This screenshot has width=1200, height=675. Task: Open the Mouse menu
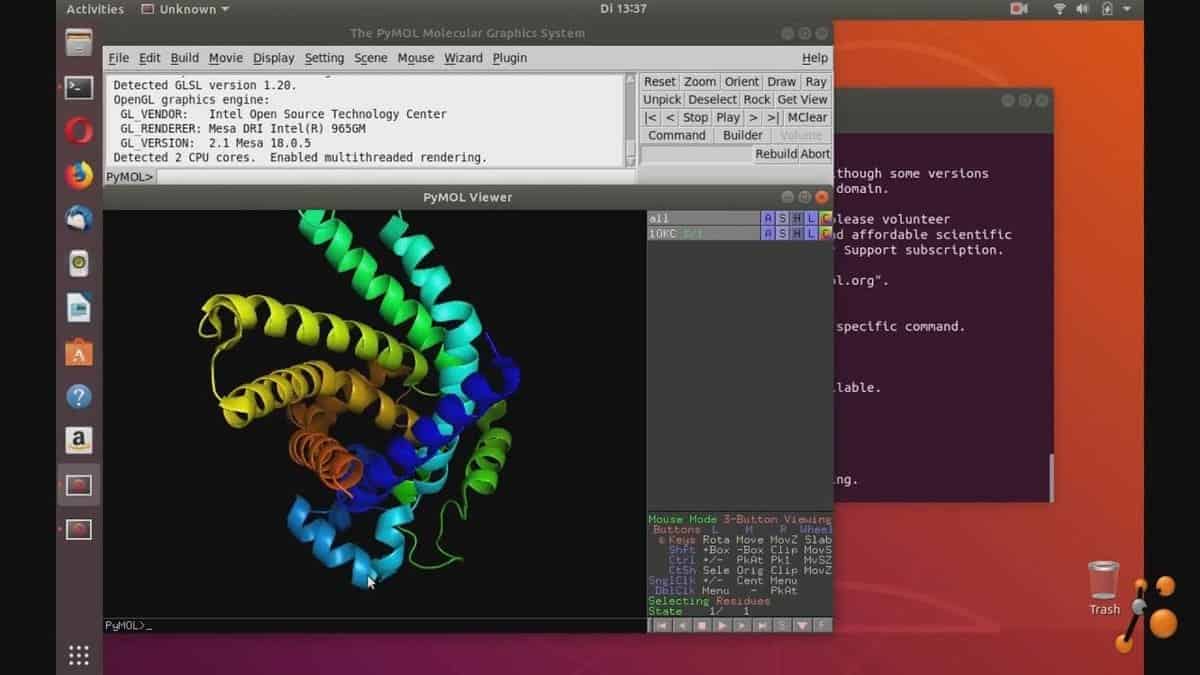[x=416, y=58]
